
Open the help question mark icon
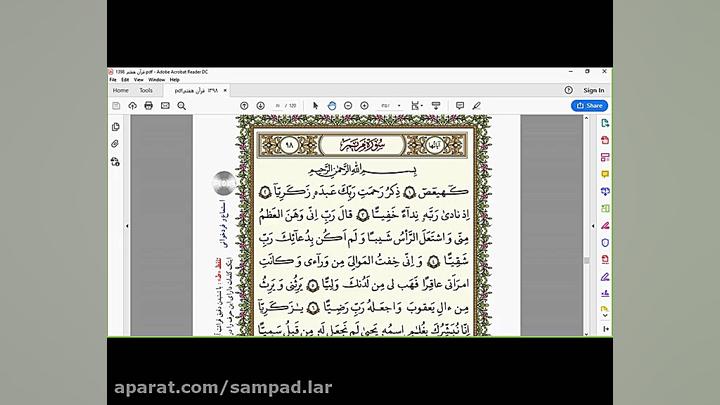pyautogui.click(x=568, y=90)
